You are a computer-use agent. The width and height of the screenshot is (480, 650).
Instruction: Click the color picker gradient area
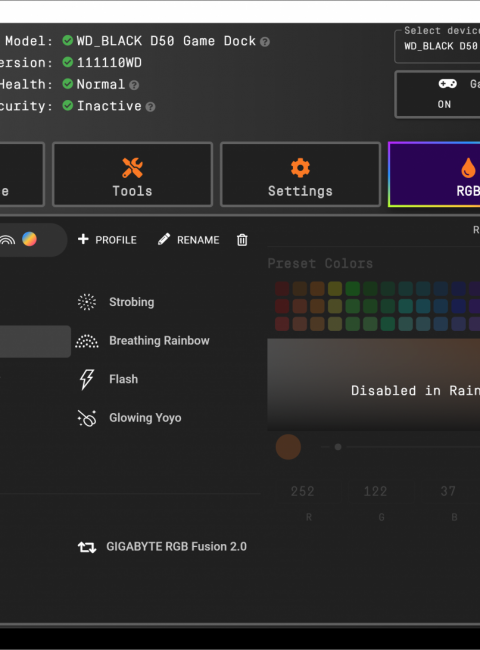click(373, 385)
